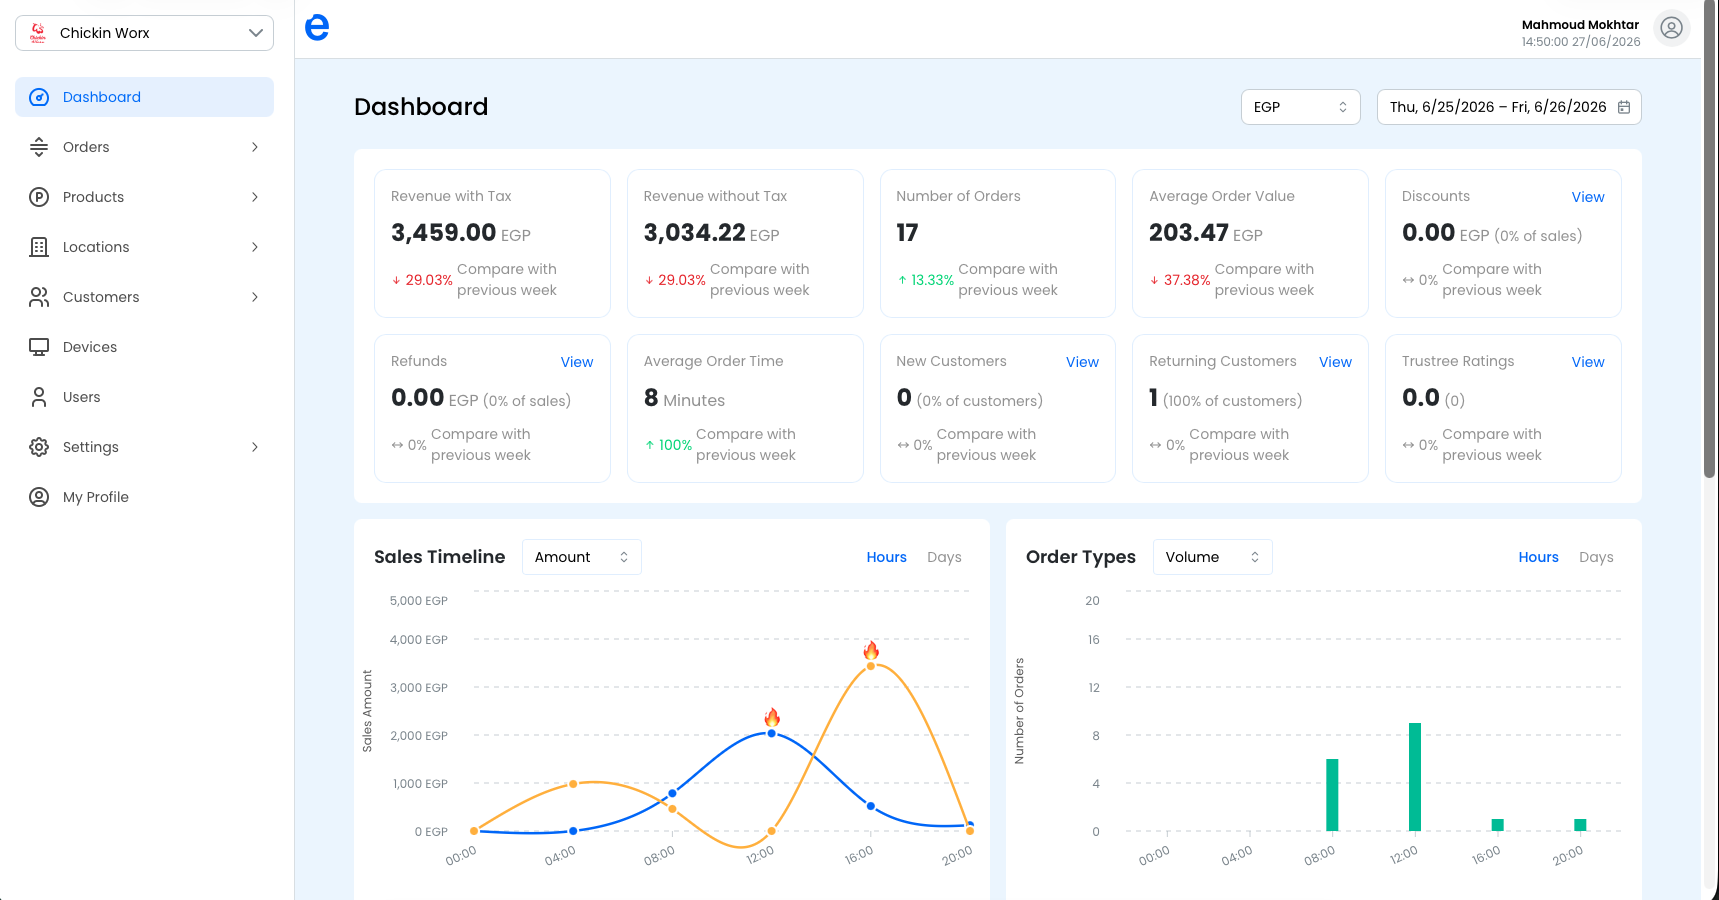This screenshot has width=1719, height=900.
Task: Click the My Profile avatar icon
Action: click(x=39, y=497)
